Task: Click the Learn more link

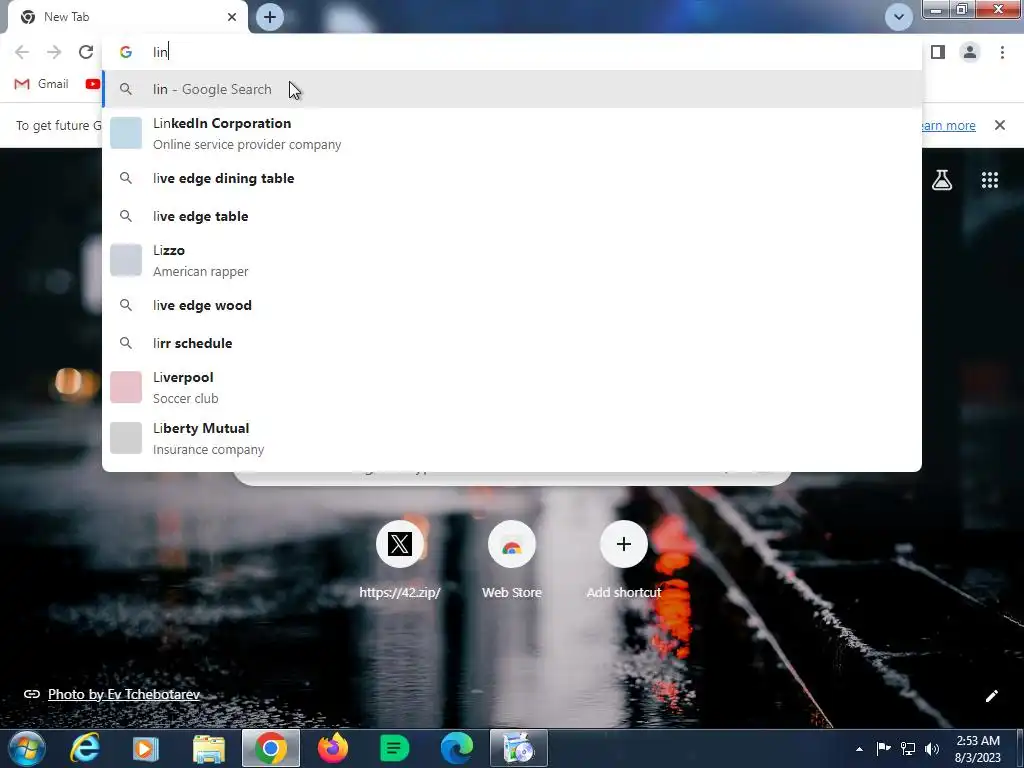Action: coord(948,125)
